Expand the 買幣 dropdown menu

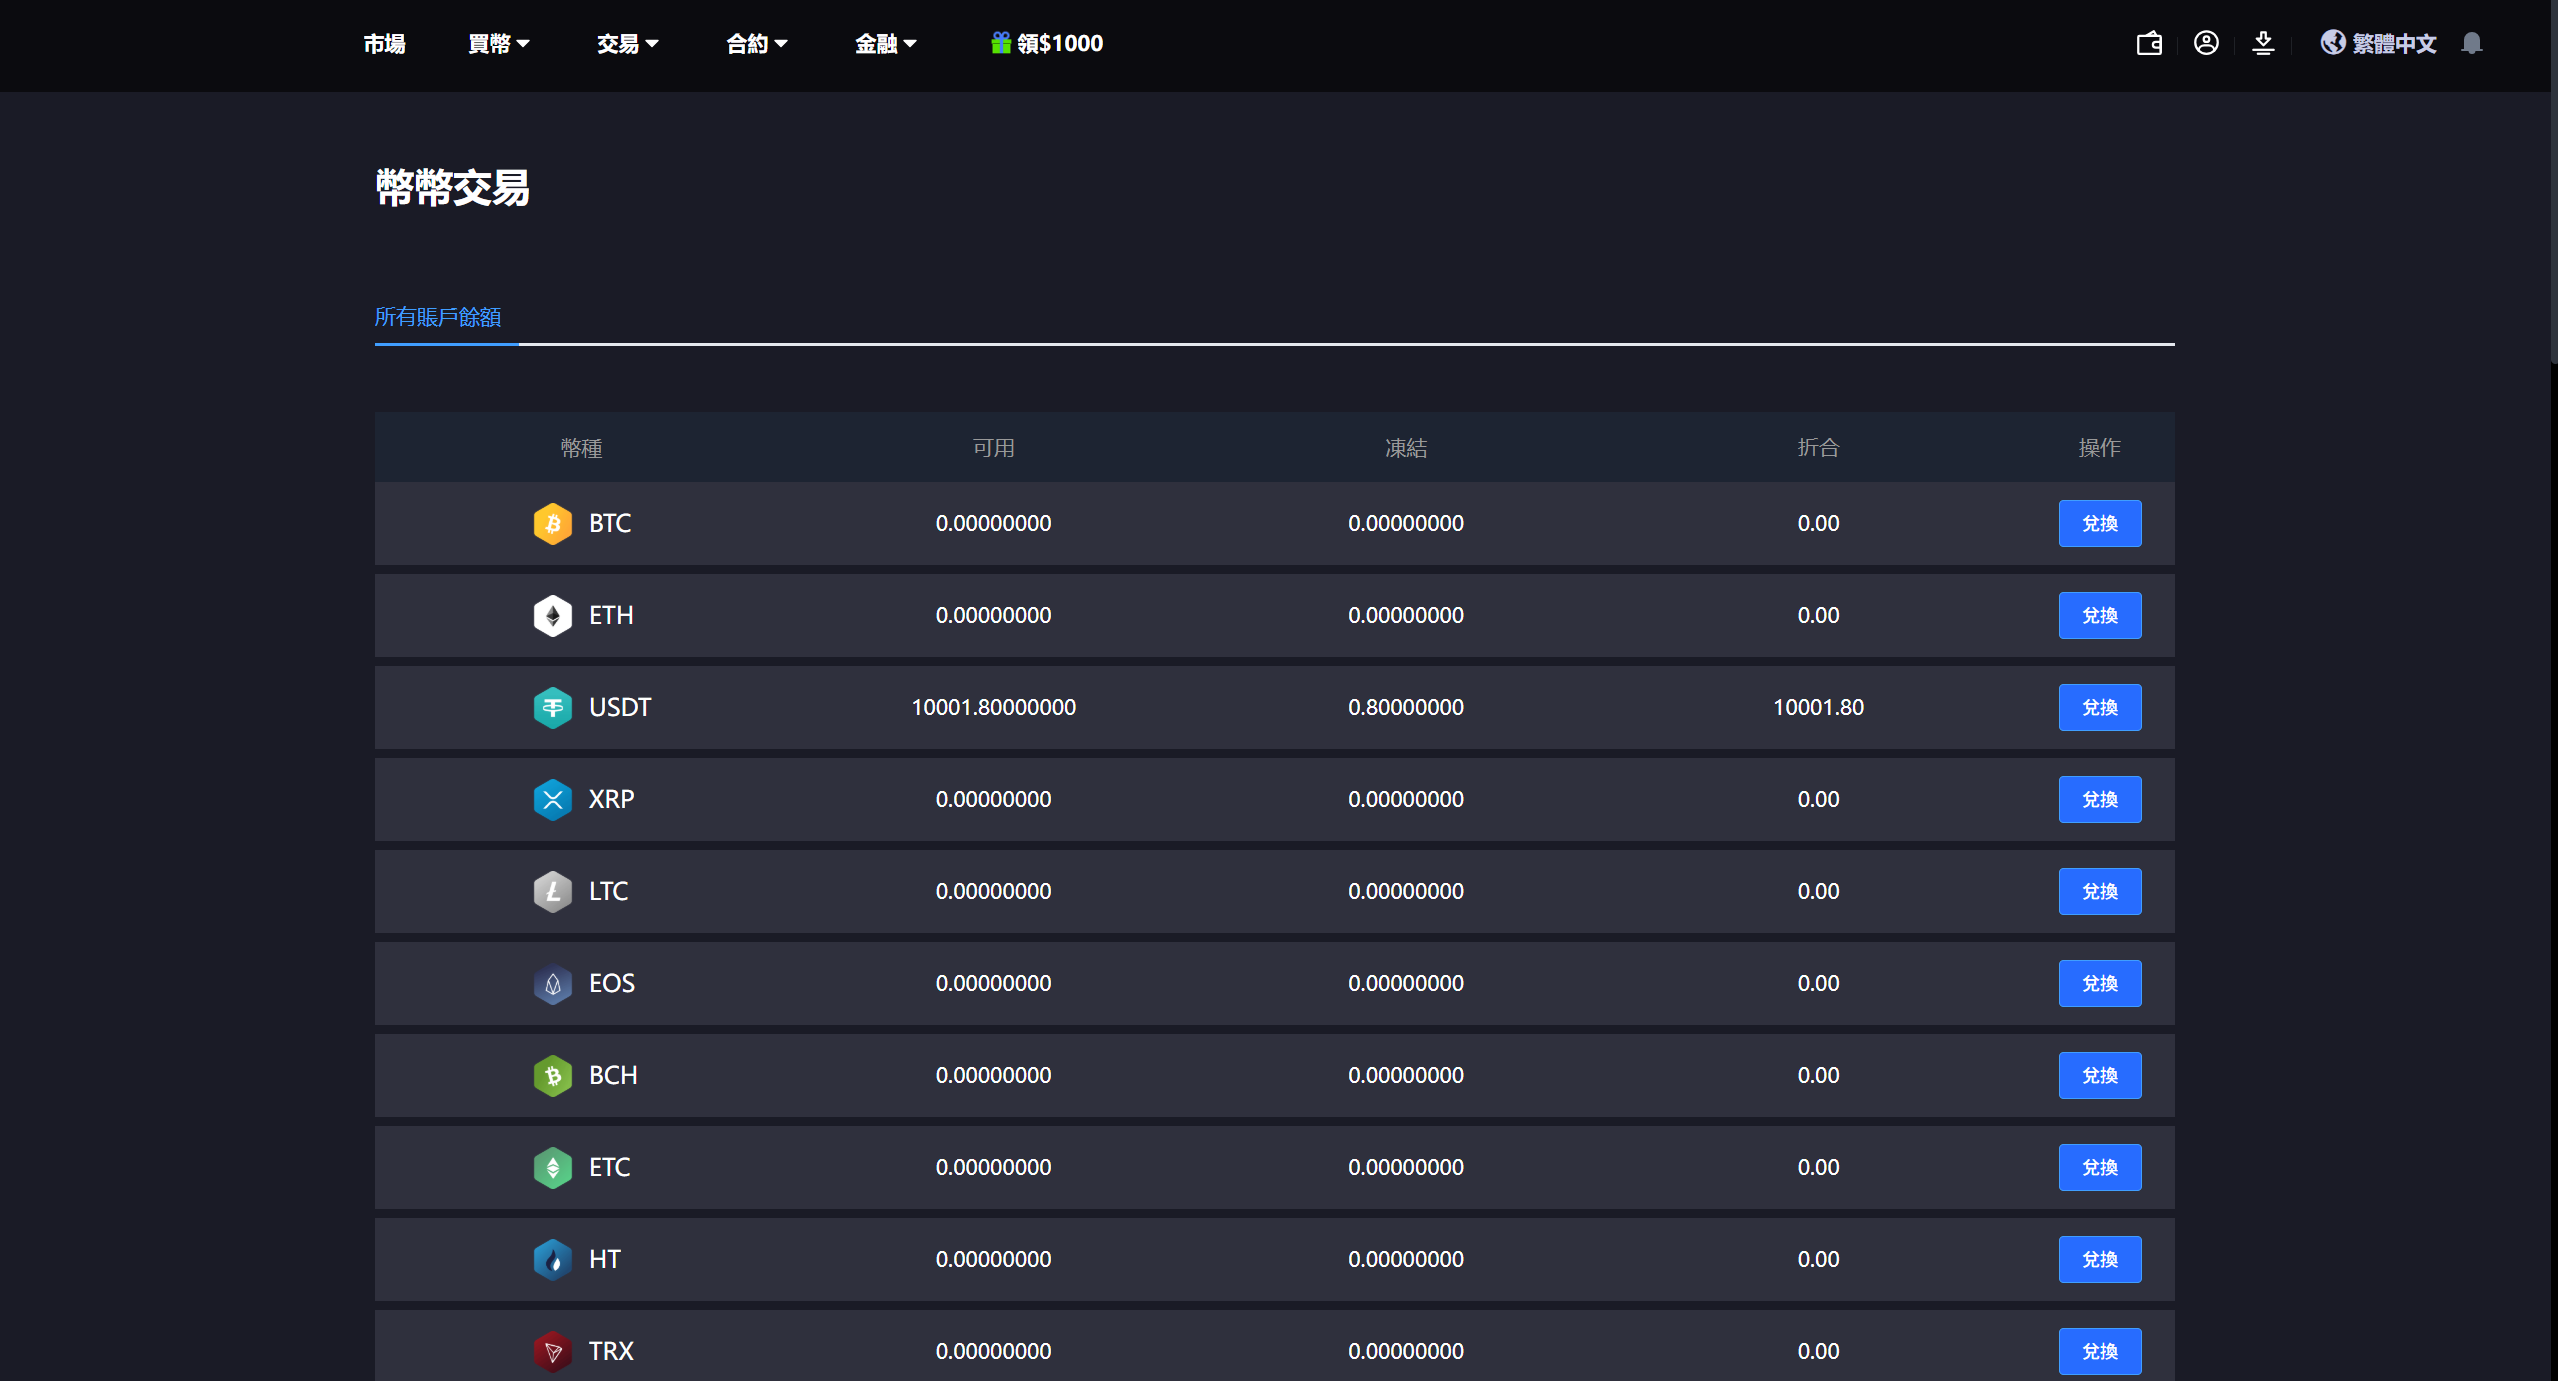pyautogui.click(x=498, y=44)
